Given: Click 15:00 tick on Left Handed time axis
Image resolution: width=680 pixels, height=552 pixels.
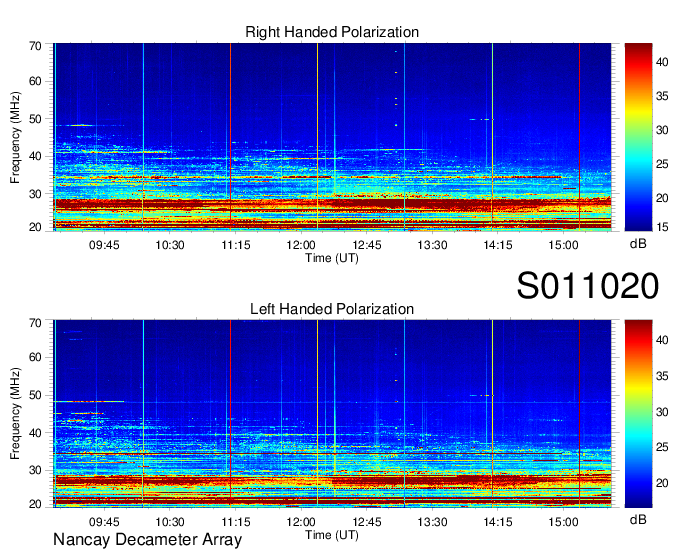Looking at the screenshot, I should click(563, 522).
